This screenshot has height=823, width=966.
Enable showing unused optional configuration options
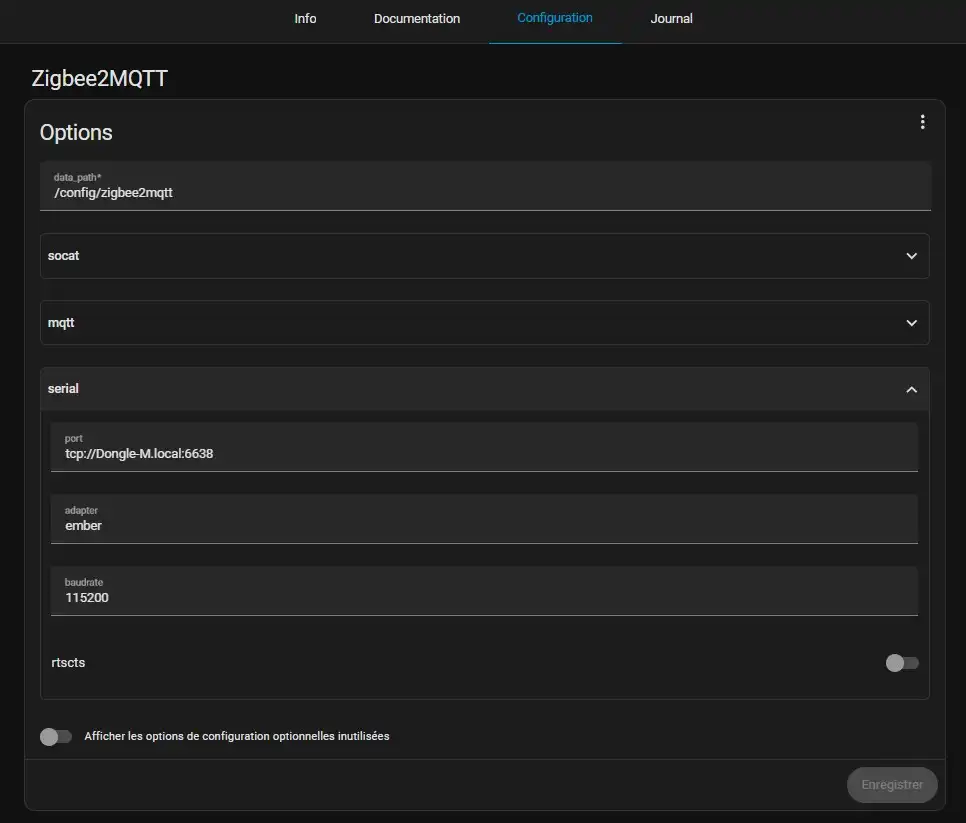click(x=56, y=737)
